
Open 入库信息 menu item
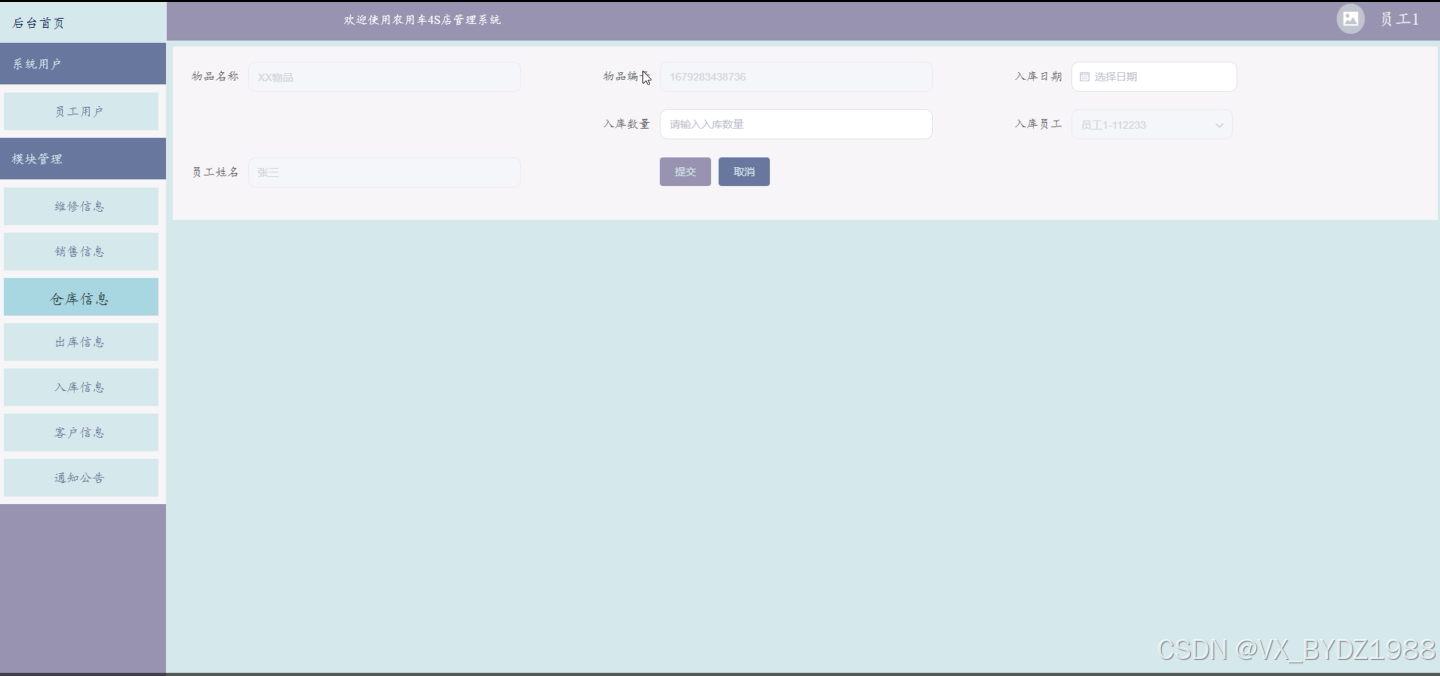81,387
